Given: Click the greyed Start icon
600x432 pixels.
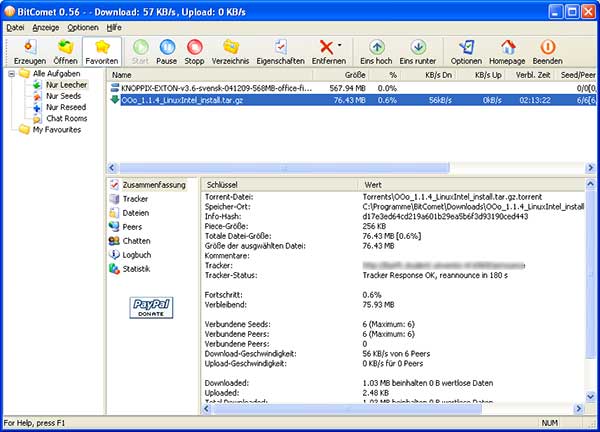Looking at the screenshot, I should click(x=140, y=52).
